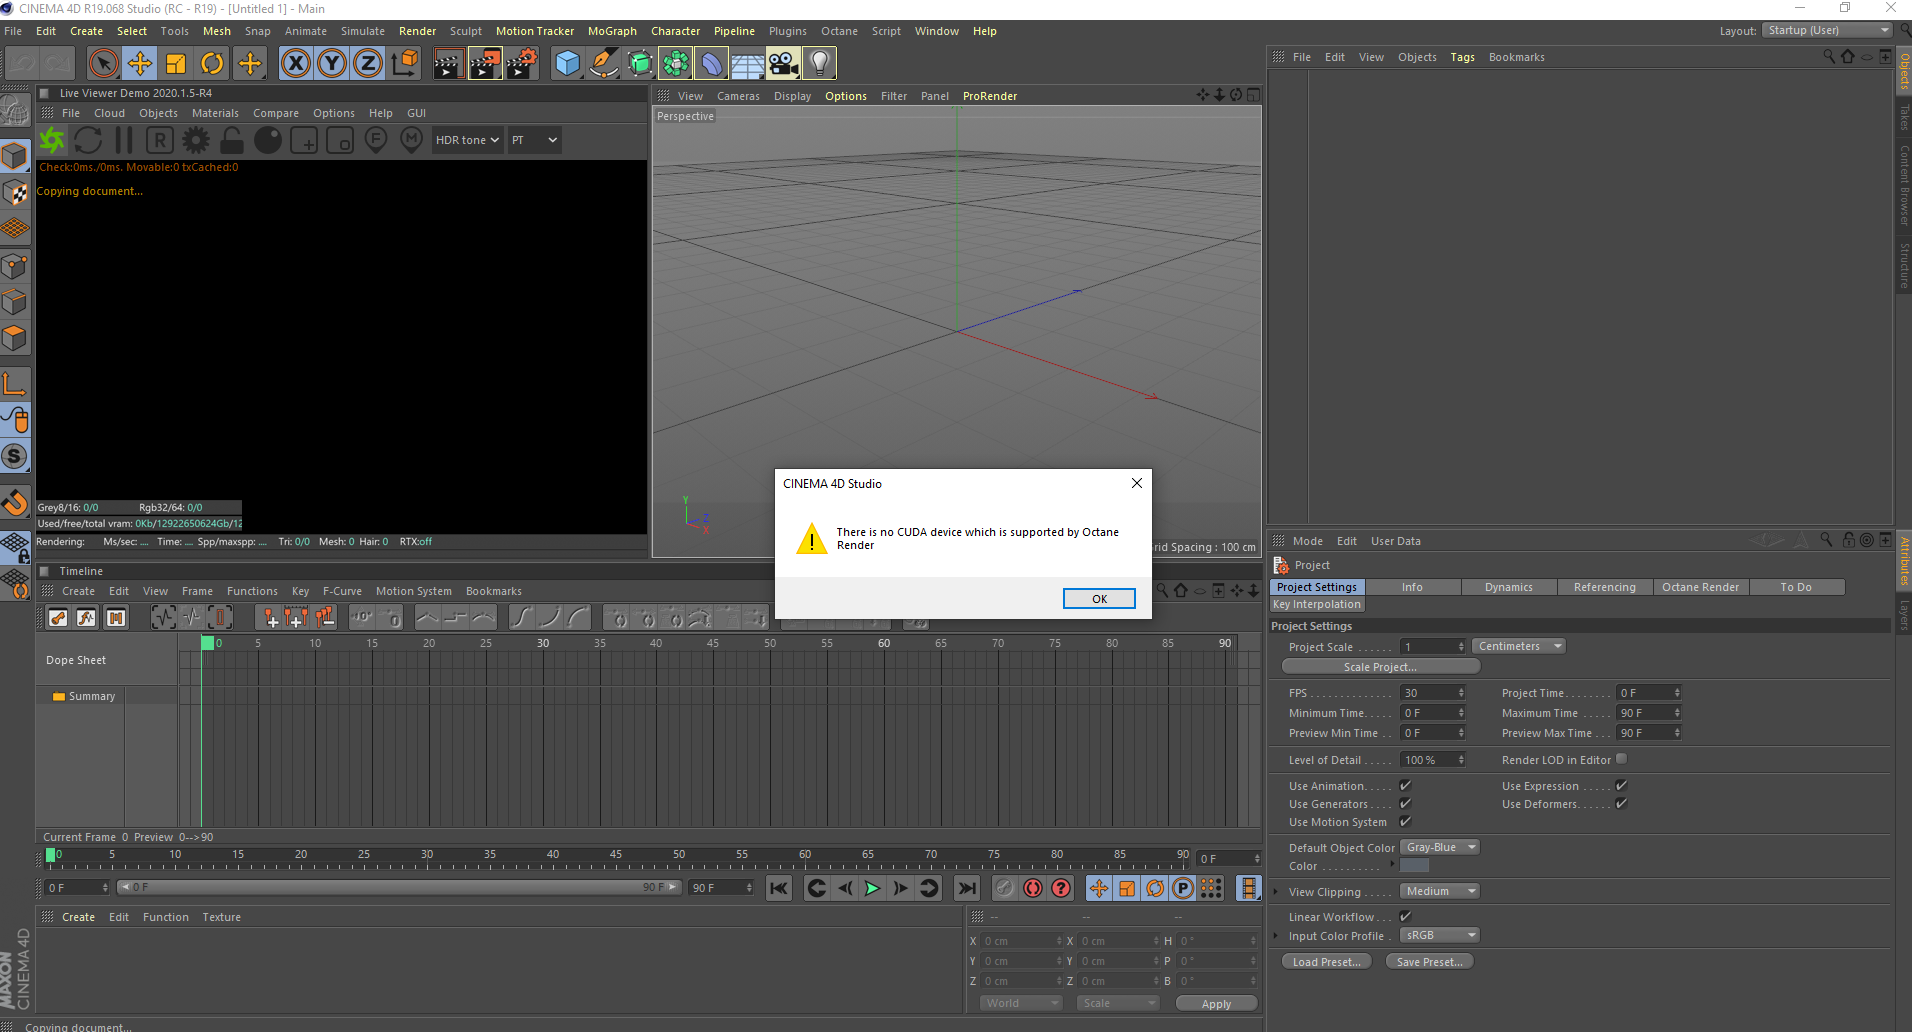Click the Save Preset... button
The width and height of the screenshot is (1912, 1032).
pos(1430,962)
